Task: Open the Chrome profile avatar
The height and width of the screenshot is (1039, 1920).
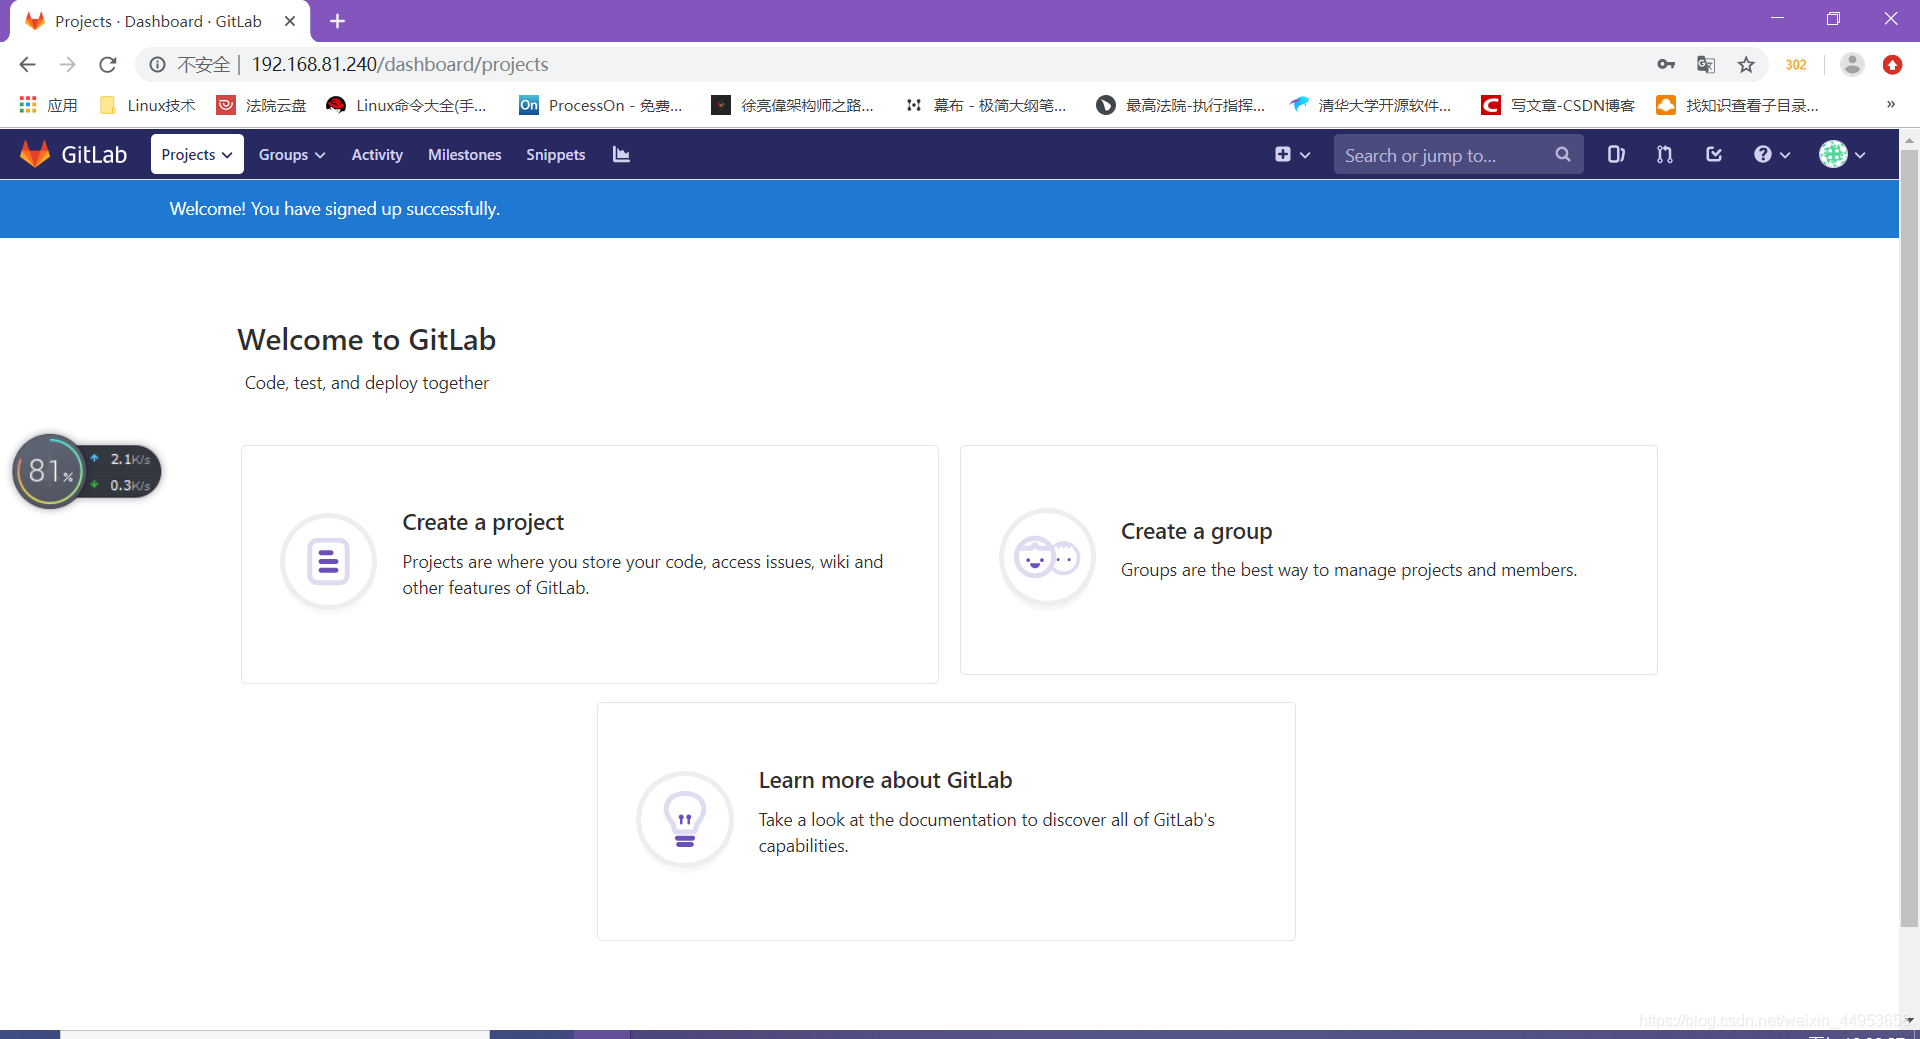Action: [1852, 64]
